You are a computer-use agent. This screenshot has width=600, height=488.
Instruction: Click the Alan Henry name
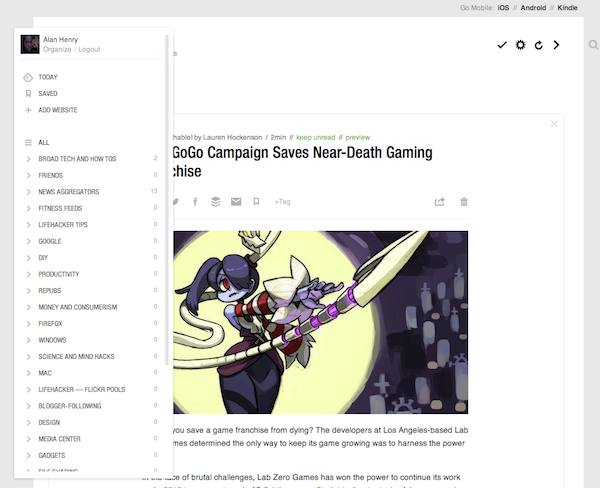[60, 39]
